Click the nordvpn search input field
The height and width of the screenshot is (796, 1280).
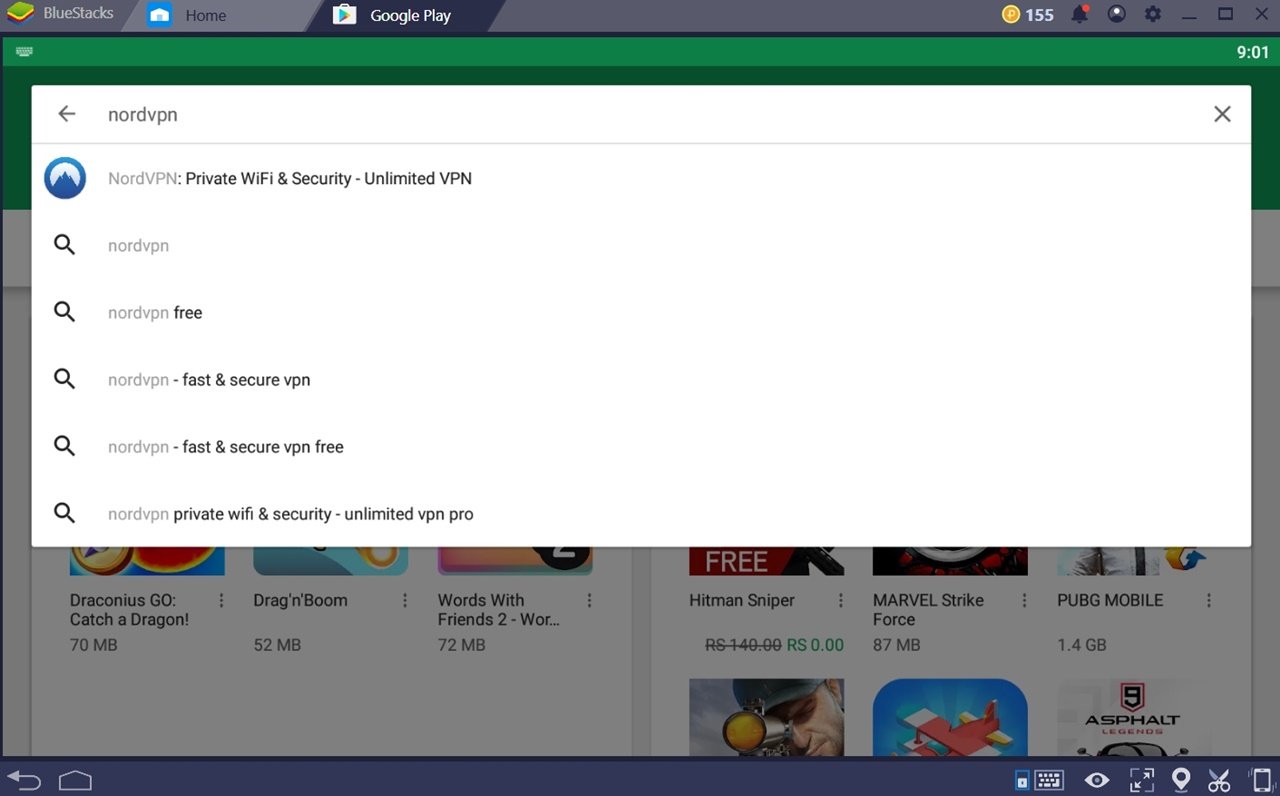pyautogui.click(x=640, y=114)
